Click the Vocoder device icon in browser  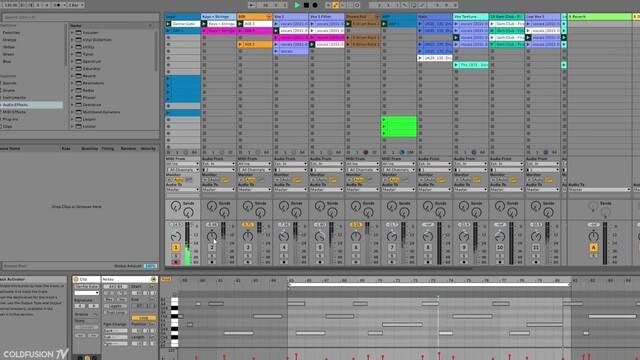coord(79,33)
